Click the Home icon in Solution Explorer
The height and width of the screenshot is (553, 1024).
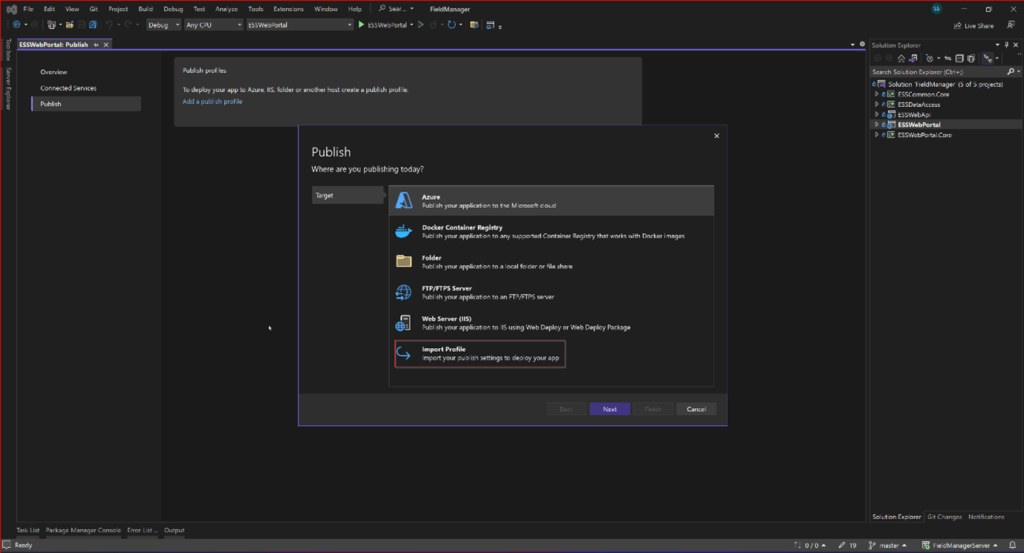[x=901, y=58]
